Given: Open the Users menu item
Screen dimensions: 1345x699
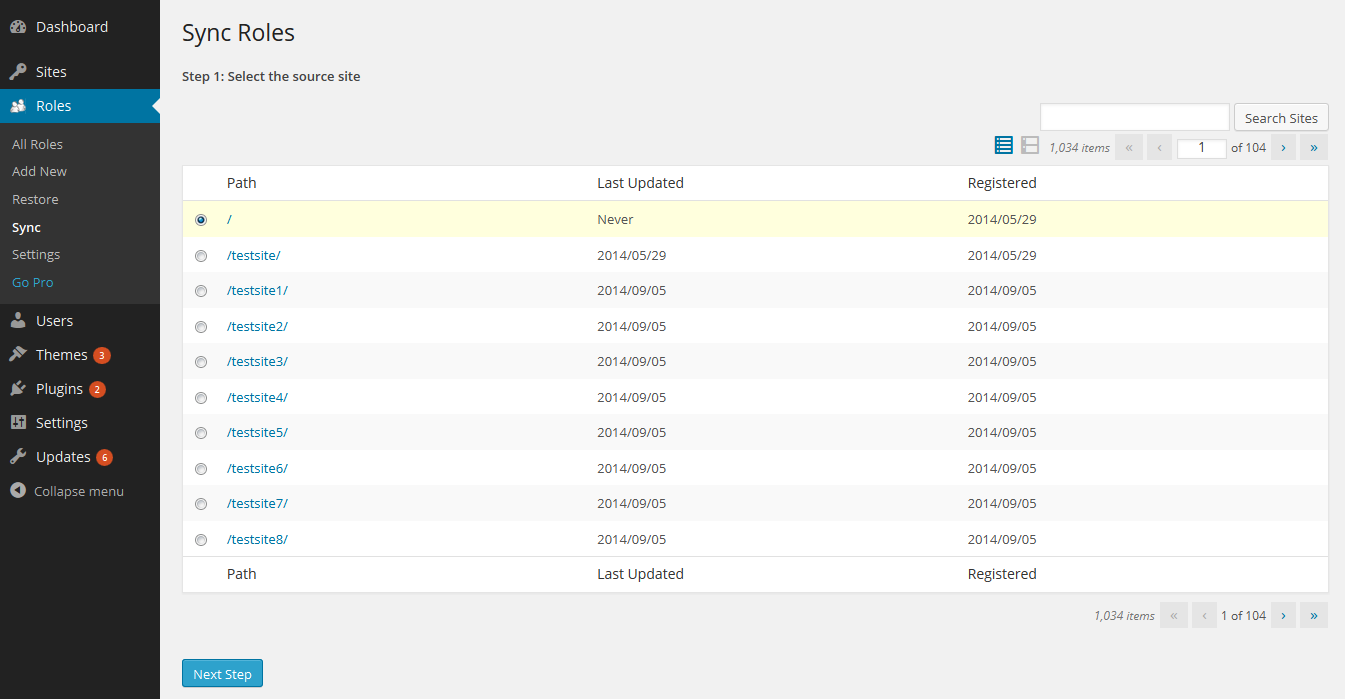Looking at the screenshot, I should coord(80,321).
